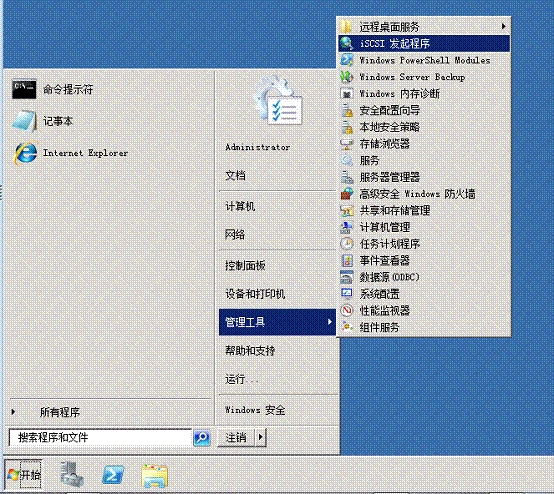554x494 pixels.
Task: Click the 搜索程序和文件 search box
Action: 100,438
